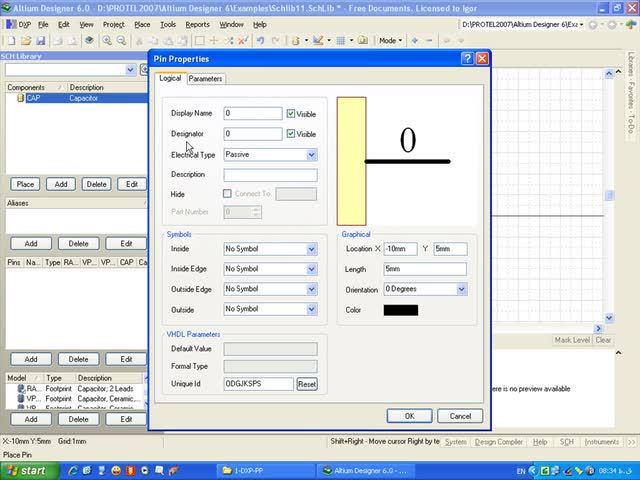Screen dimensions: 640x480
Task: Click Reset next to Unique Id
Action: [x=307, y=384]
